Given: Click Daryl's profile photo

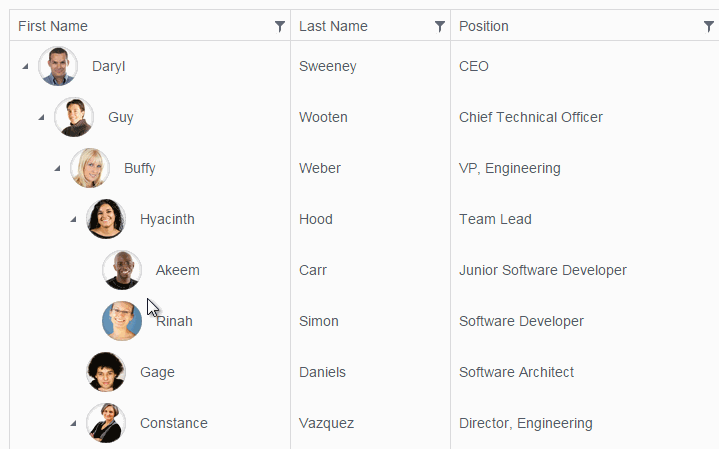Looking at the screenshot, I should (58, 67).
